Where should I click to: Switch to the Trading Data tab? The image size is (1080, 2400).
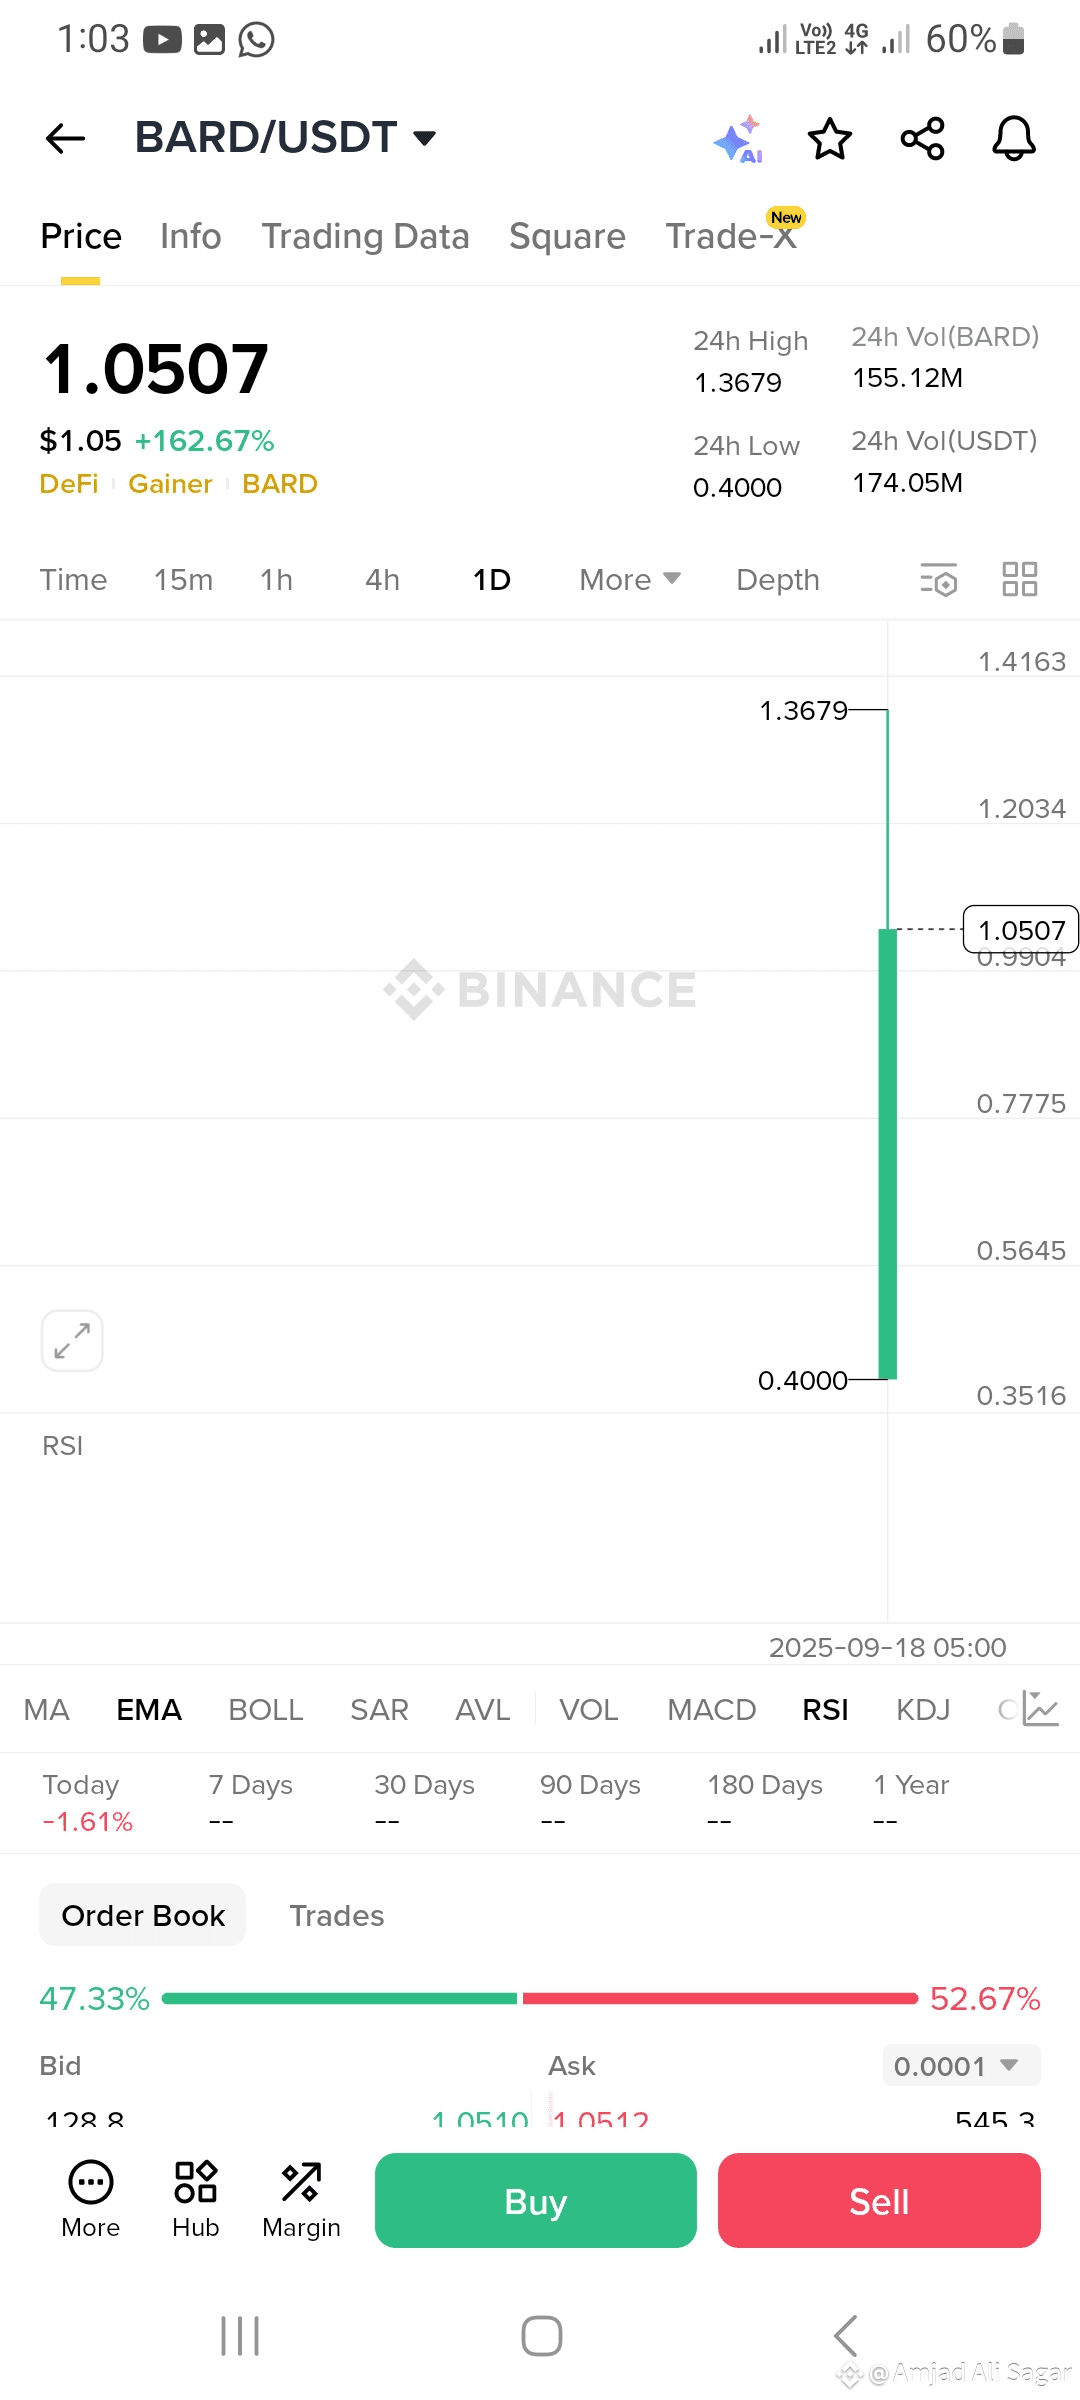(x=365, y=237)
